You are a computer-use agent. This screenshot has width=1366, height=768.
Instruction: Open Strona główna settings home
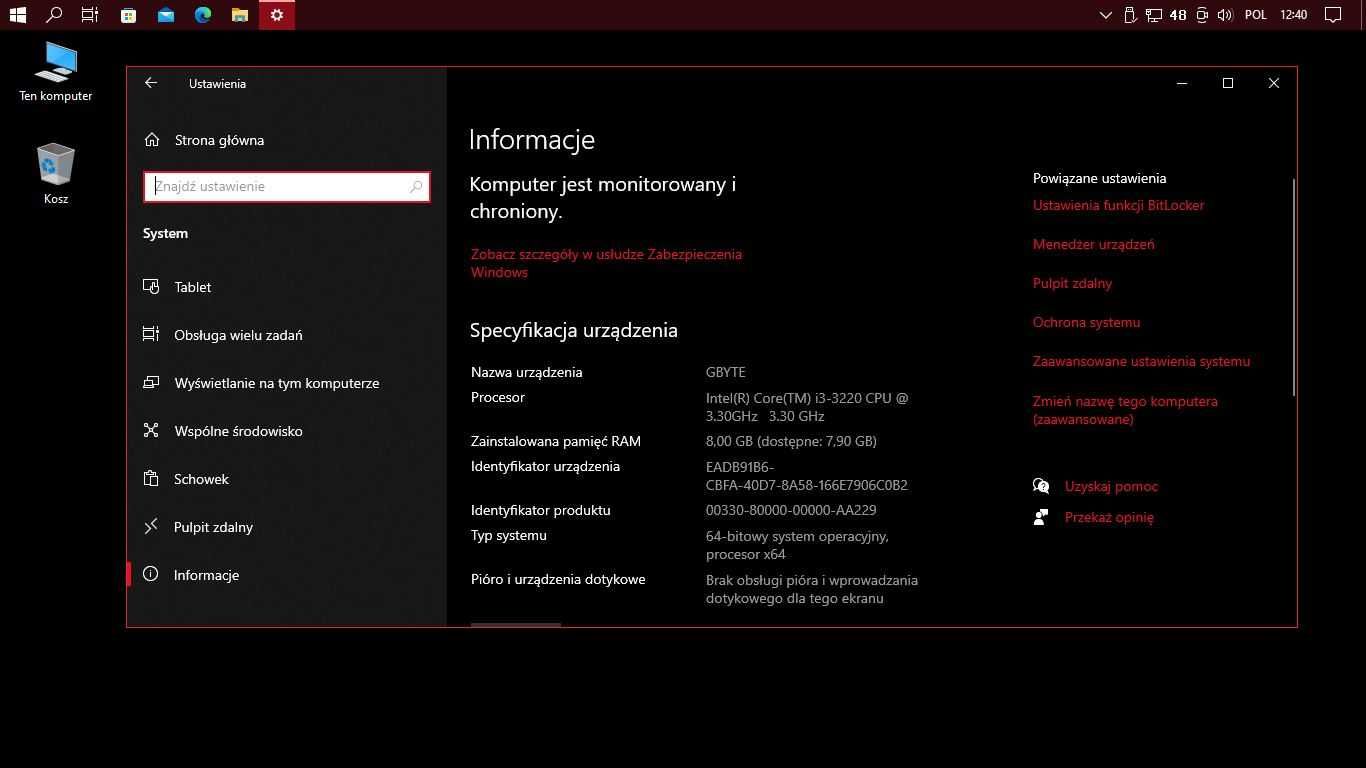(x=286, y=140)
